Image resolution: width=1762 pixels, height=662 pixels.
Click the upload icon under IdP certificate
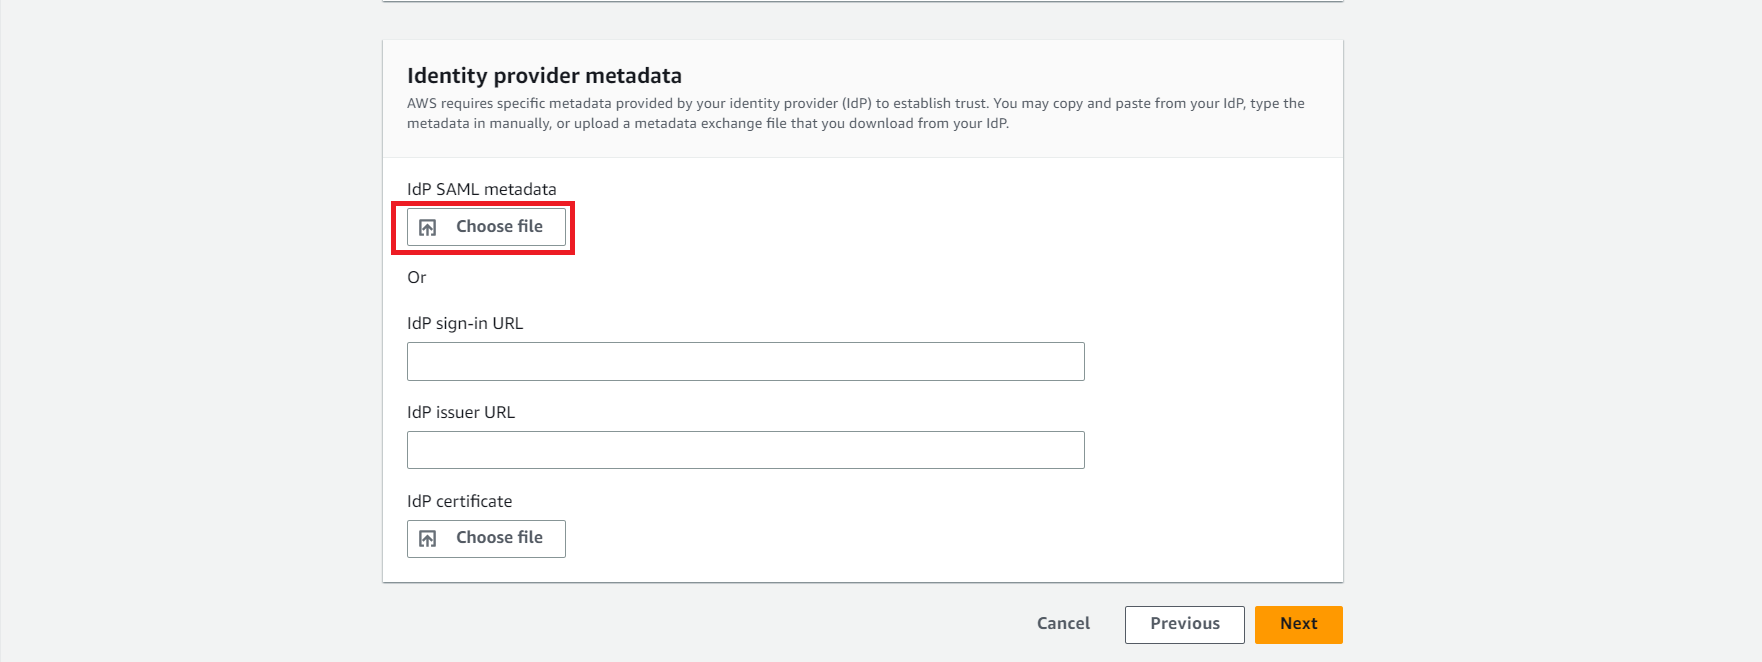pyautogui.click(x=428, y=539)
